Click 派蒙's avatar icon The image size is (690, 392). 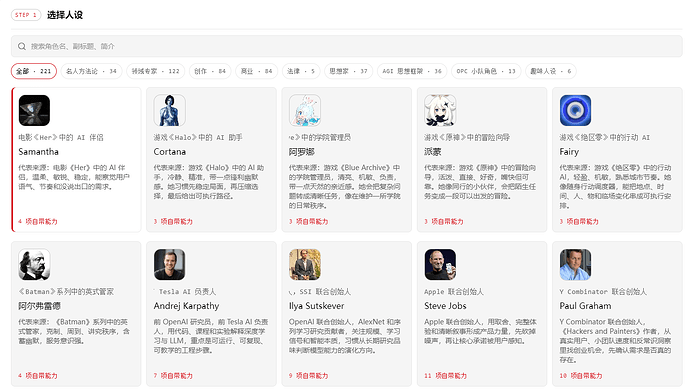tap(440, 110)
